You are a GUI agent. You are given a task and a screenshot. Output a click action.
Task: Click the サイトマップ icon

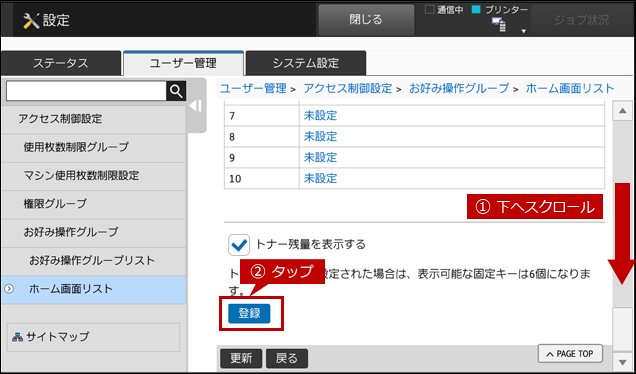(x=17, y=337)
